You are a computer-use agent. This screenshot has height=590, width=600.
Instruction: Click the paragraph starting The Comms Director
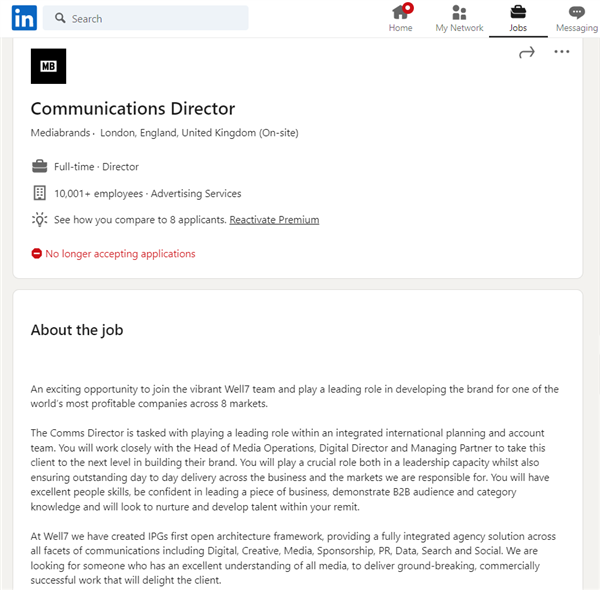tap(290, 470)
